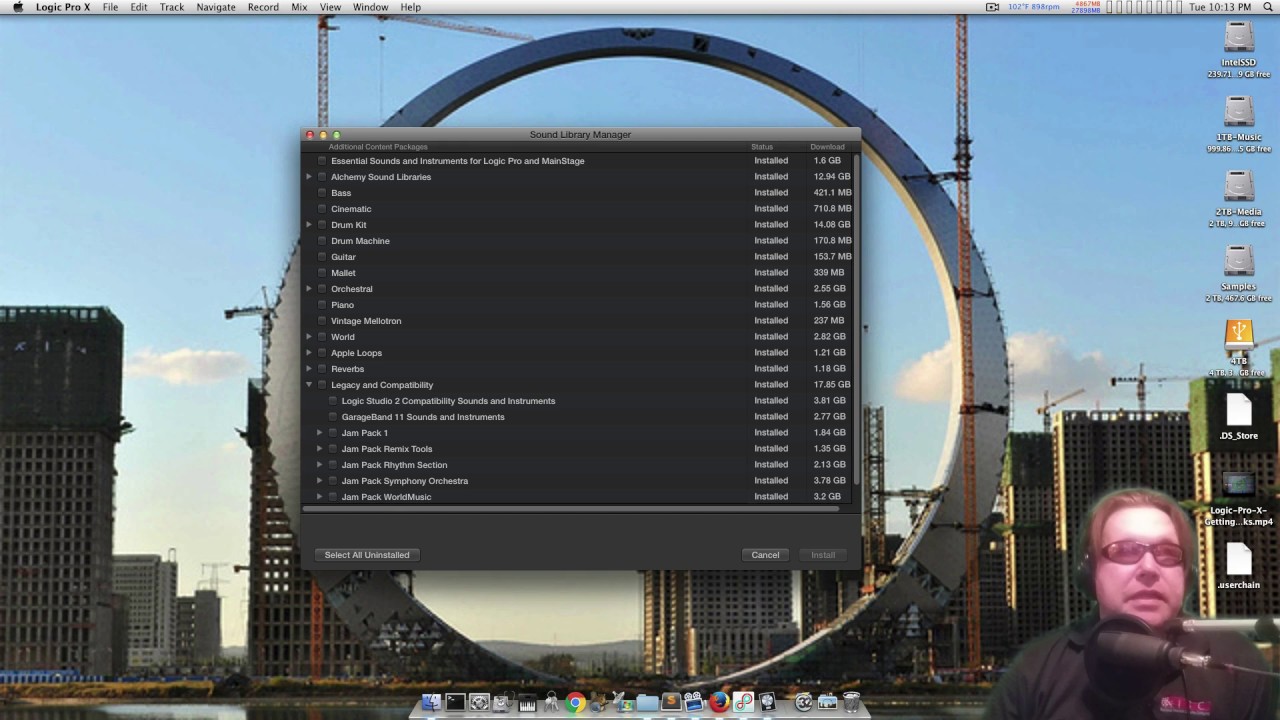Select the Logic-Pro-X-Getting mp4 file
Image resolution: width=1280 pixels, height=720 pixels.
tap(1239, 486)
